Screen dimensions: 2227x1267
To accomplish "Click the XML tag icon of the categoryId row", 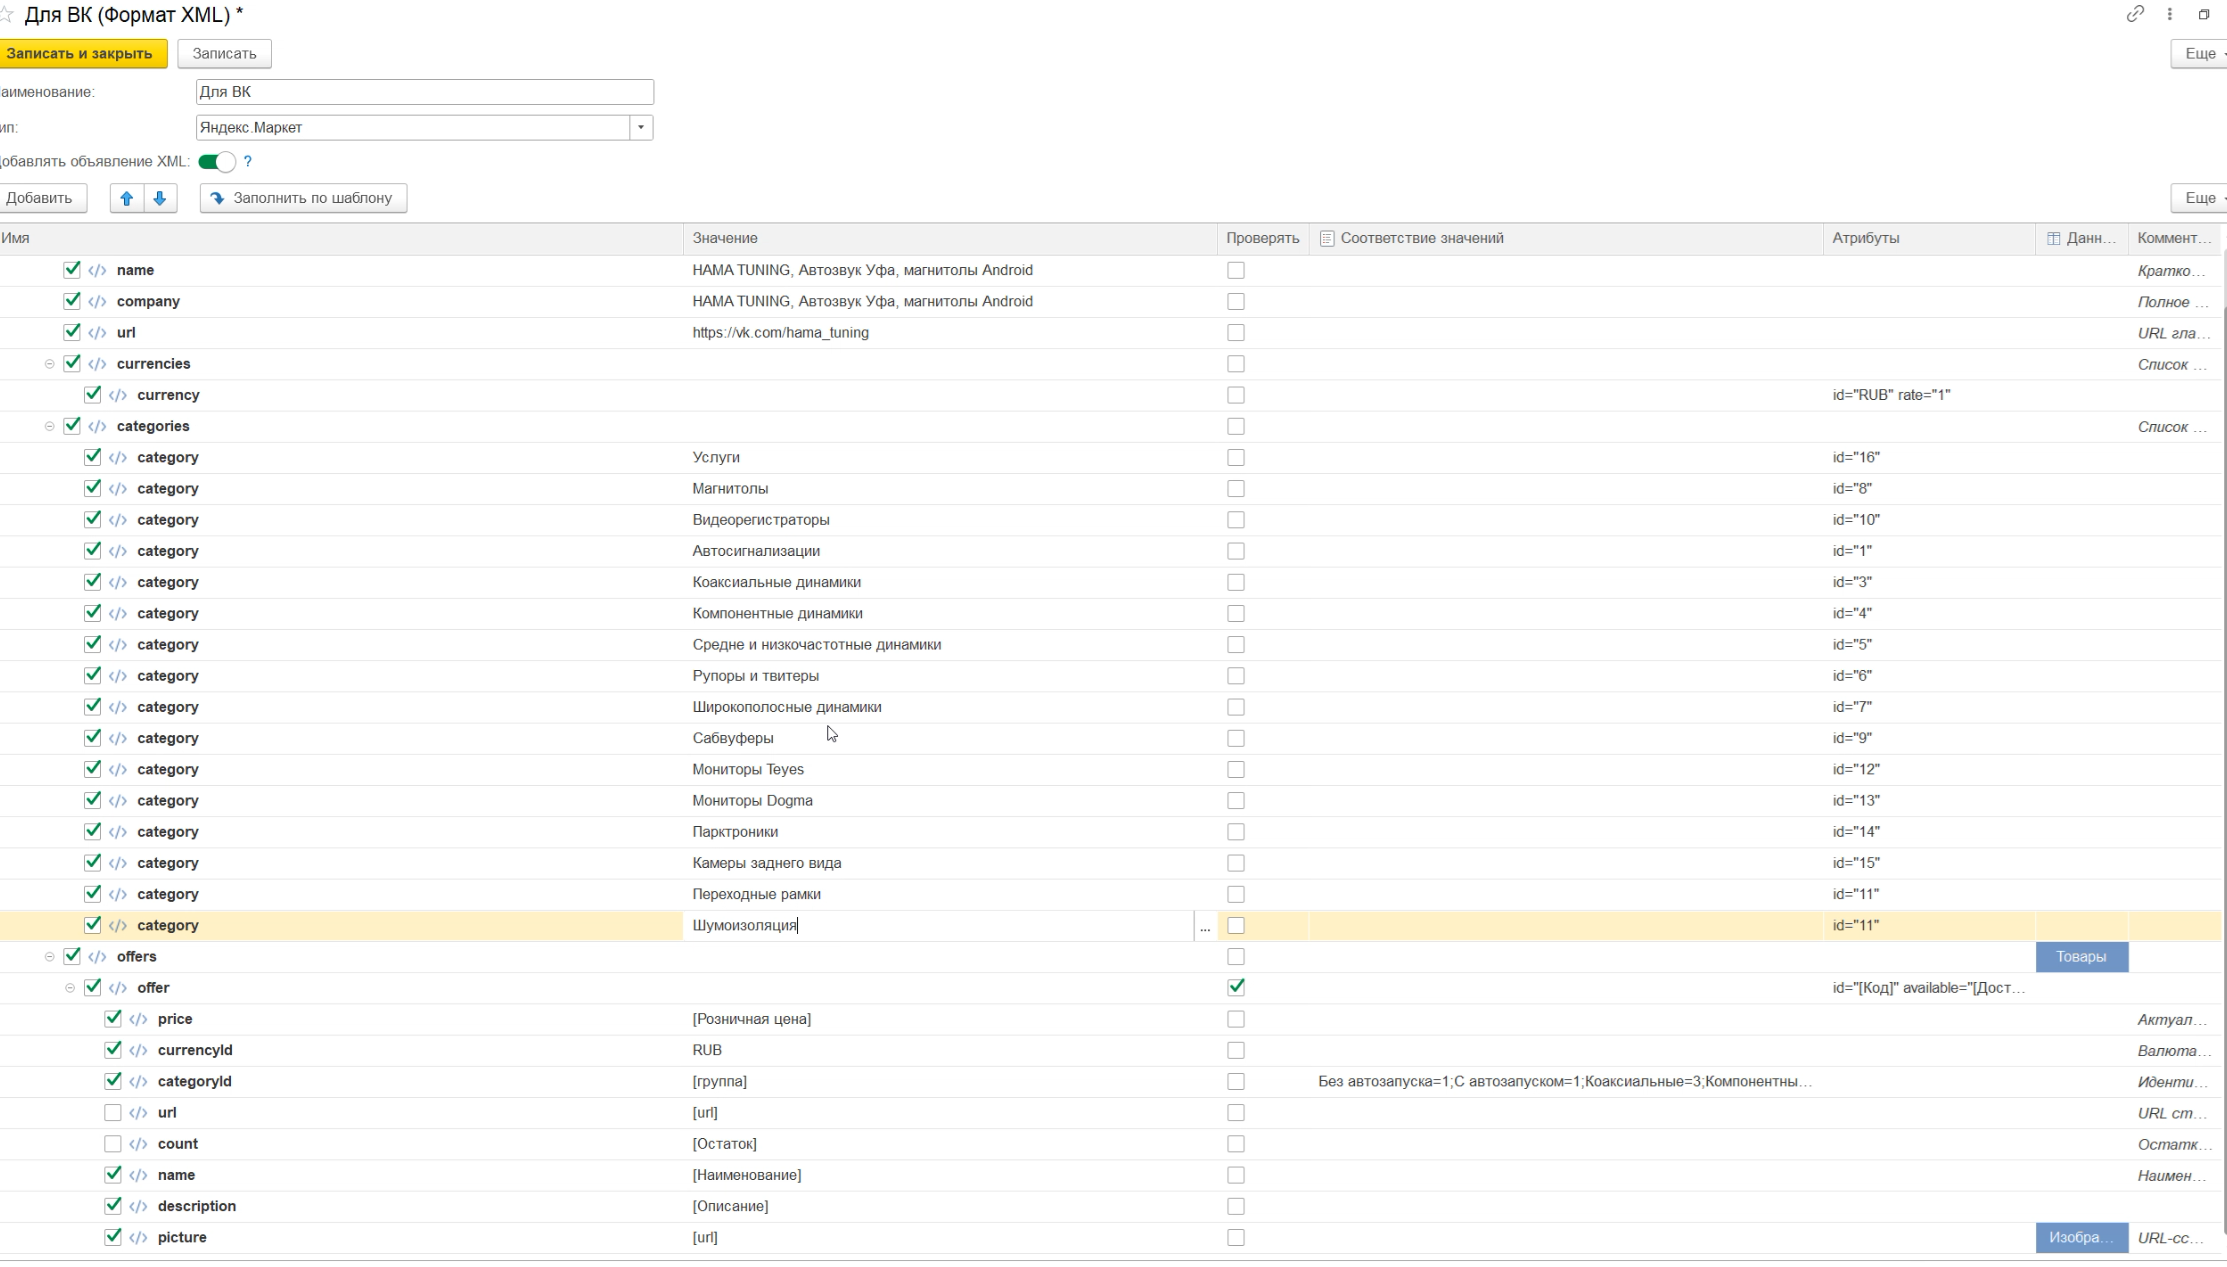I will 138,1082.
